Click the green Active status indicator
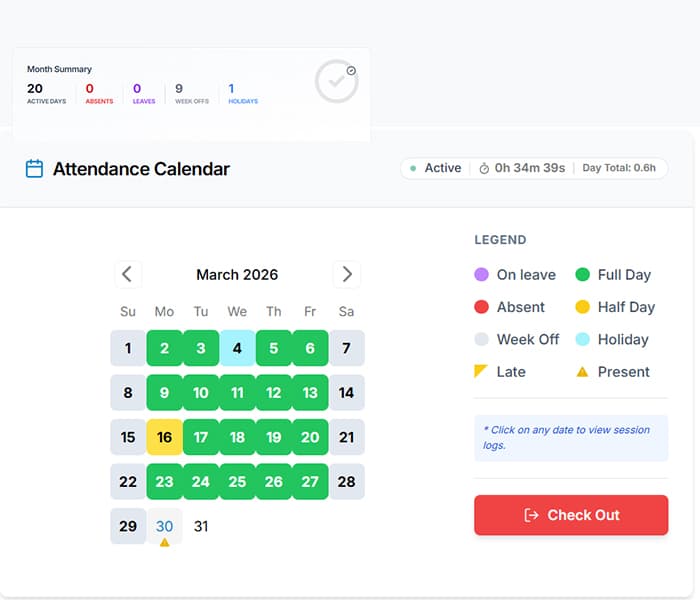The width and height of the screenshot is (700, 600). [x=413, y=168]
